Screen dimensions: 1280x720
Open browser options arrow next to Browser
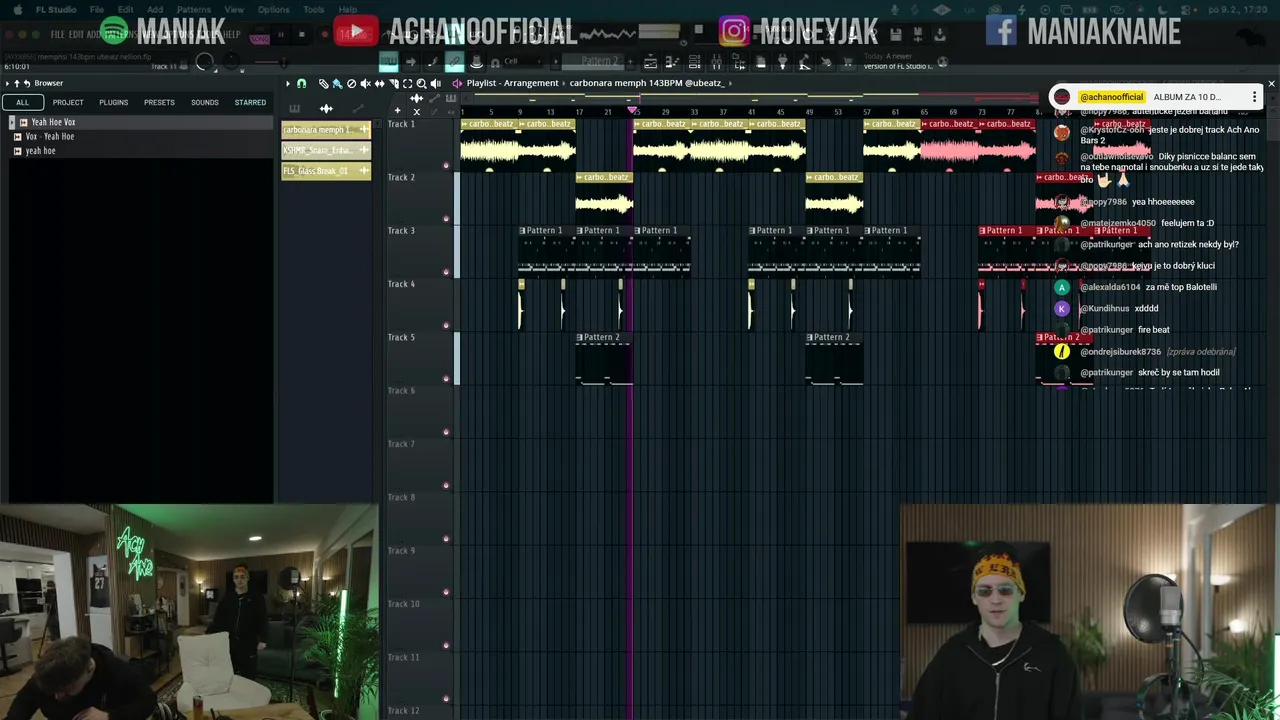point(7,83)
